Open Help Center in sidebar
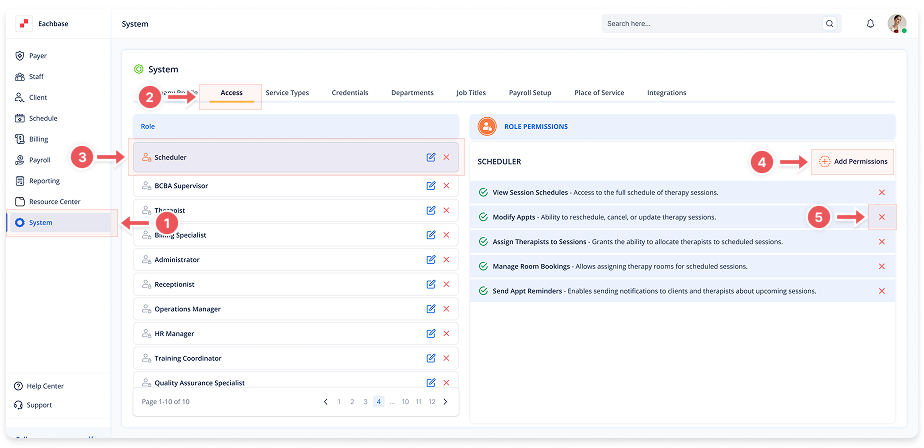 [45, 386]
